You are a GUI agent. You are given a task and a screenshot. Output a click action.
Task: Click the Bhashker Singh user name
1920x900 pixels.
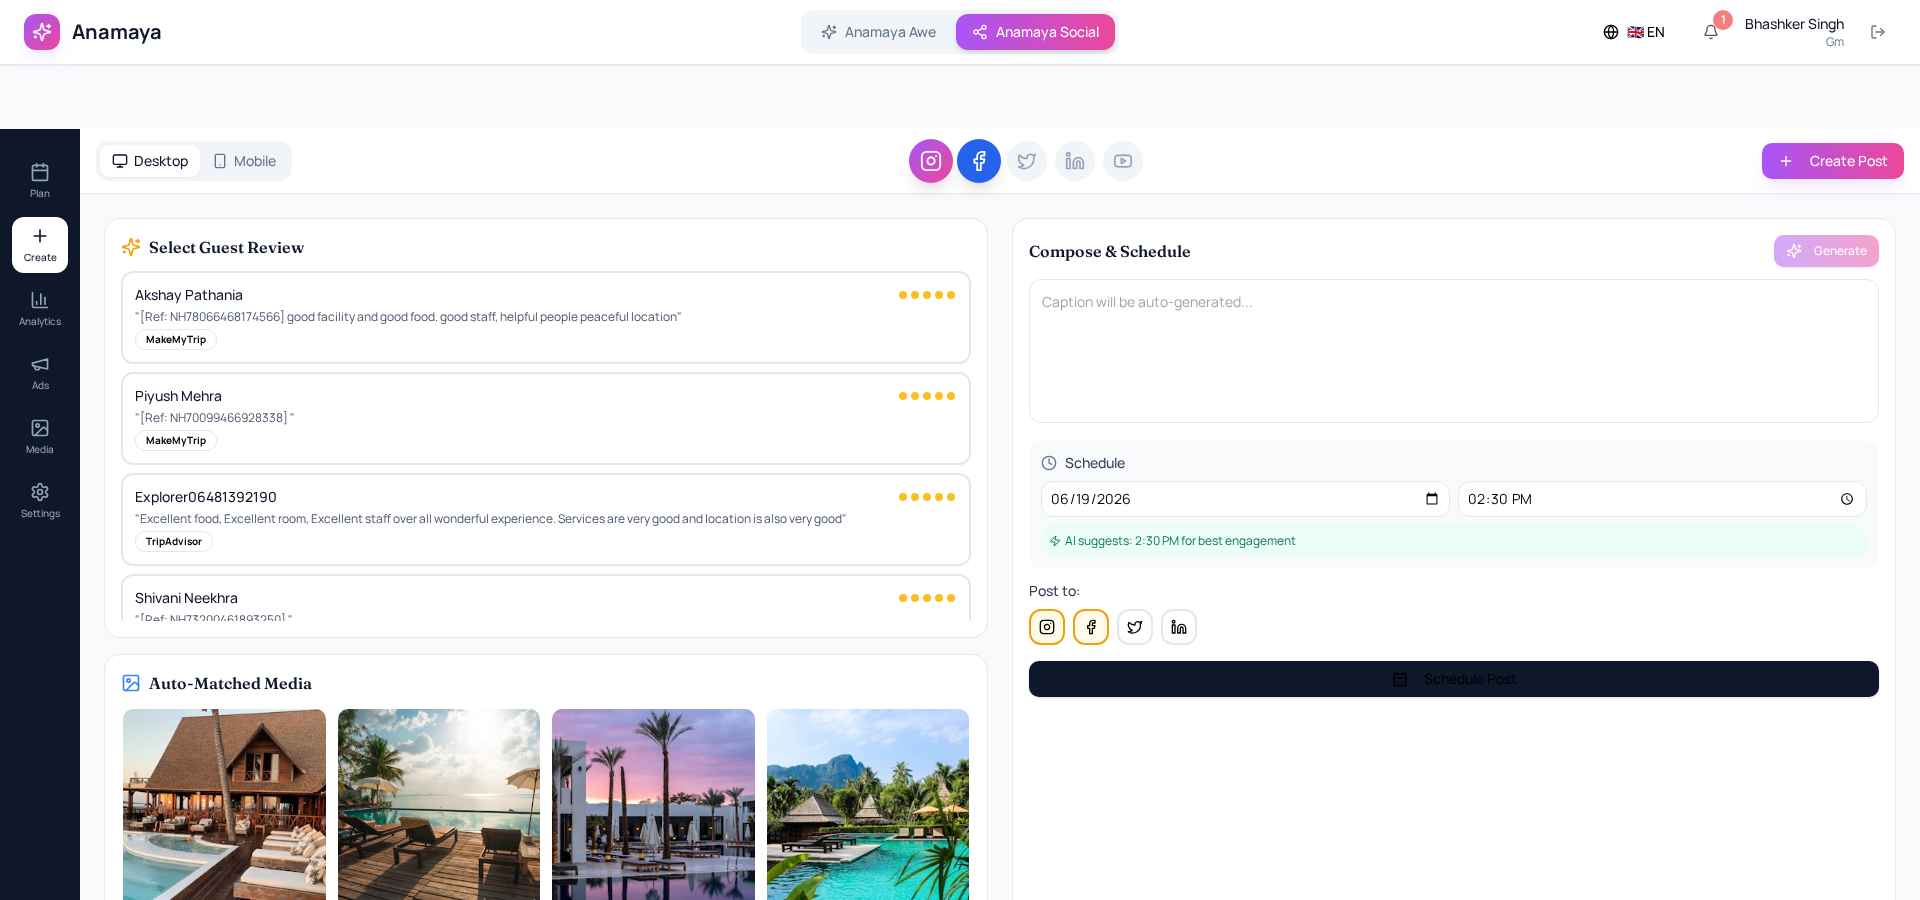point(1794,24)
